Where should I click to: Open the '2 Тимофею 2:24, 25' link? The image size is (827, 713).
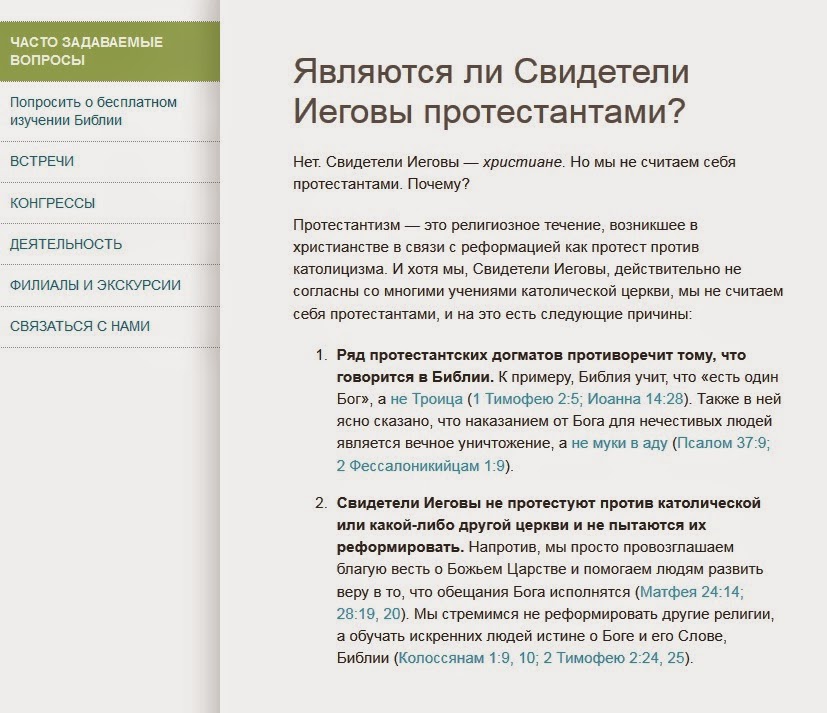tap(613, 658)
